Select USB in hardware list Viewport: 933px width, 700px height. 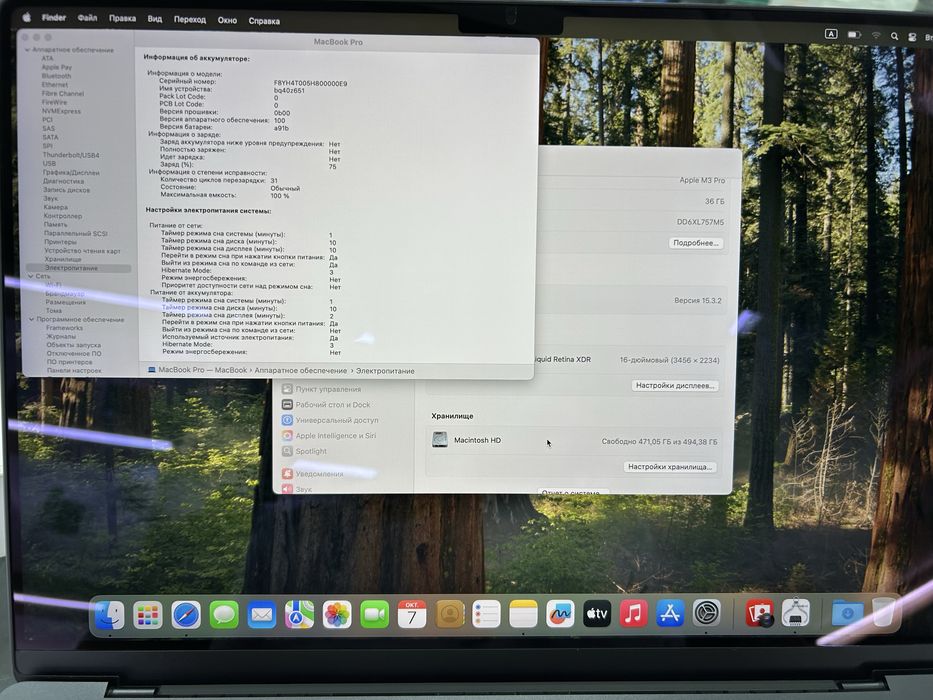point(49,164)
